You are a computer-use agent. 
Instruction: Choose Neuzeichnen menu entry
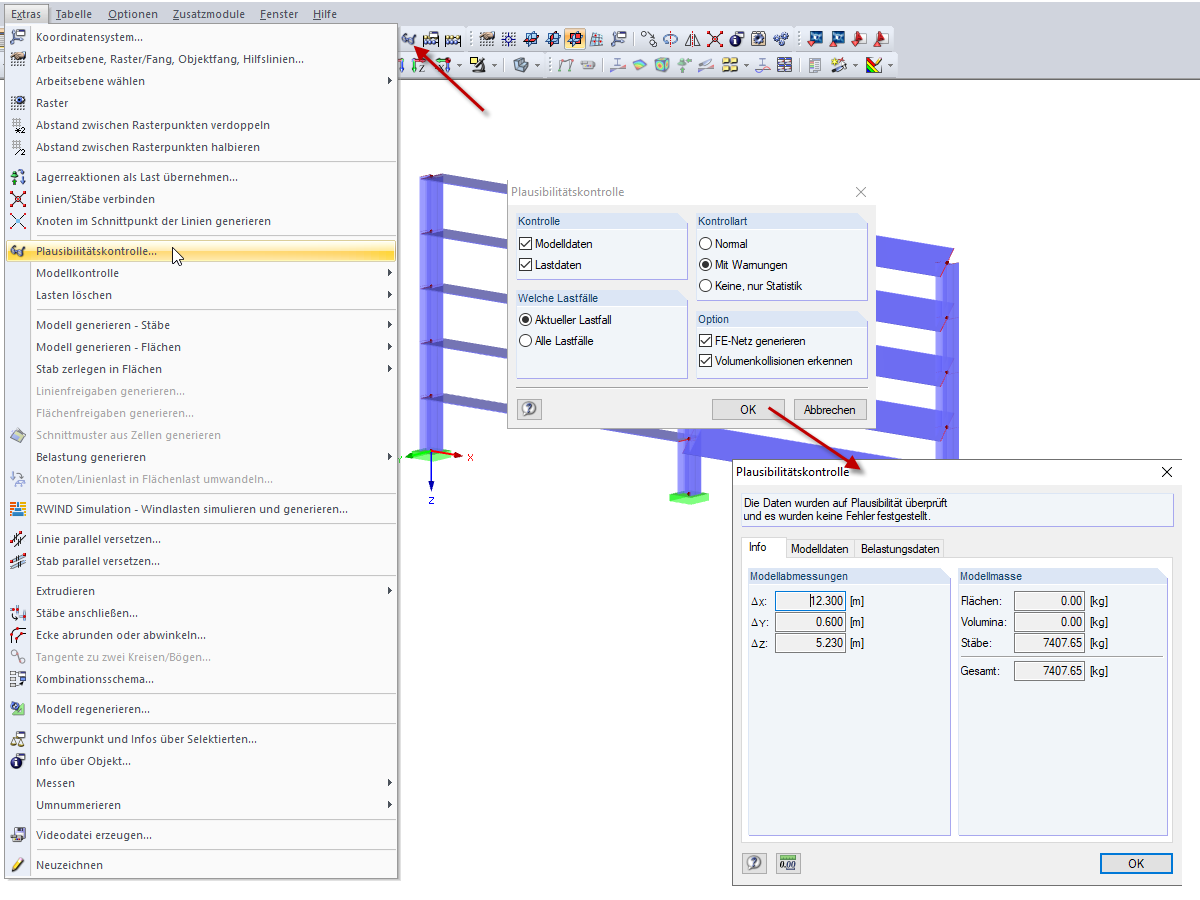coord(201,865)
